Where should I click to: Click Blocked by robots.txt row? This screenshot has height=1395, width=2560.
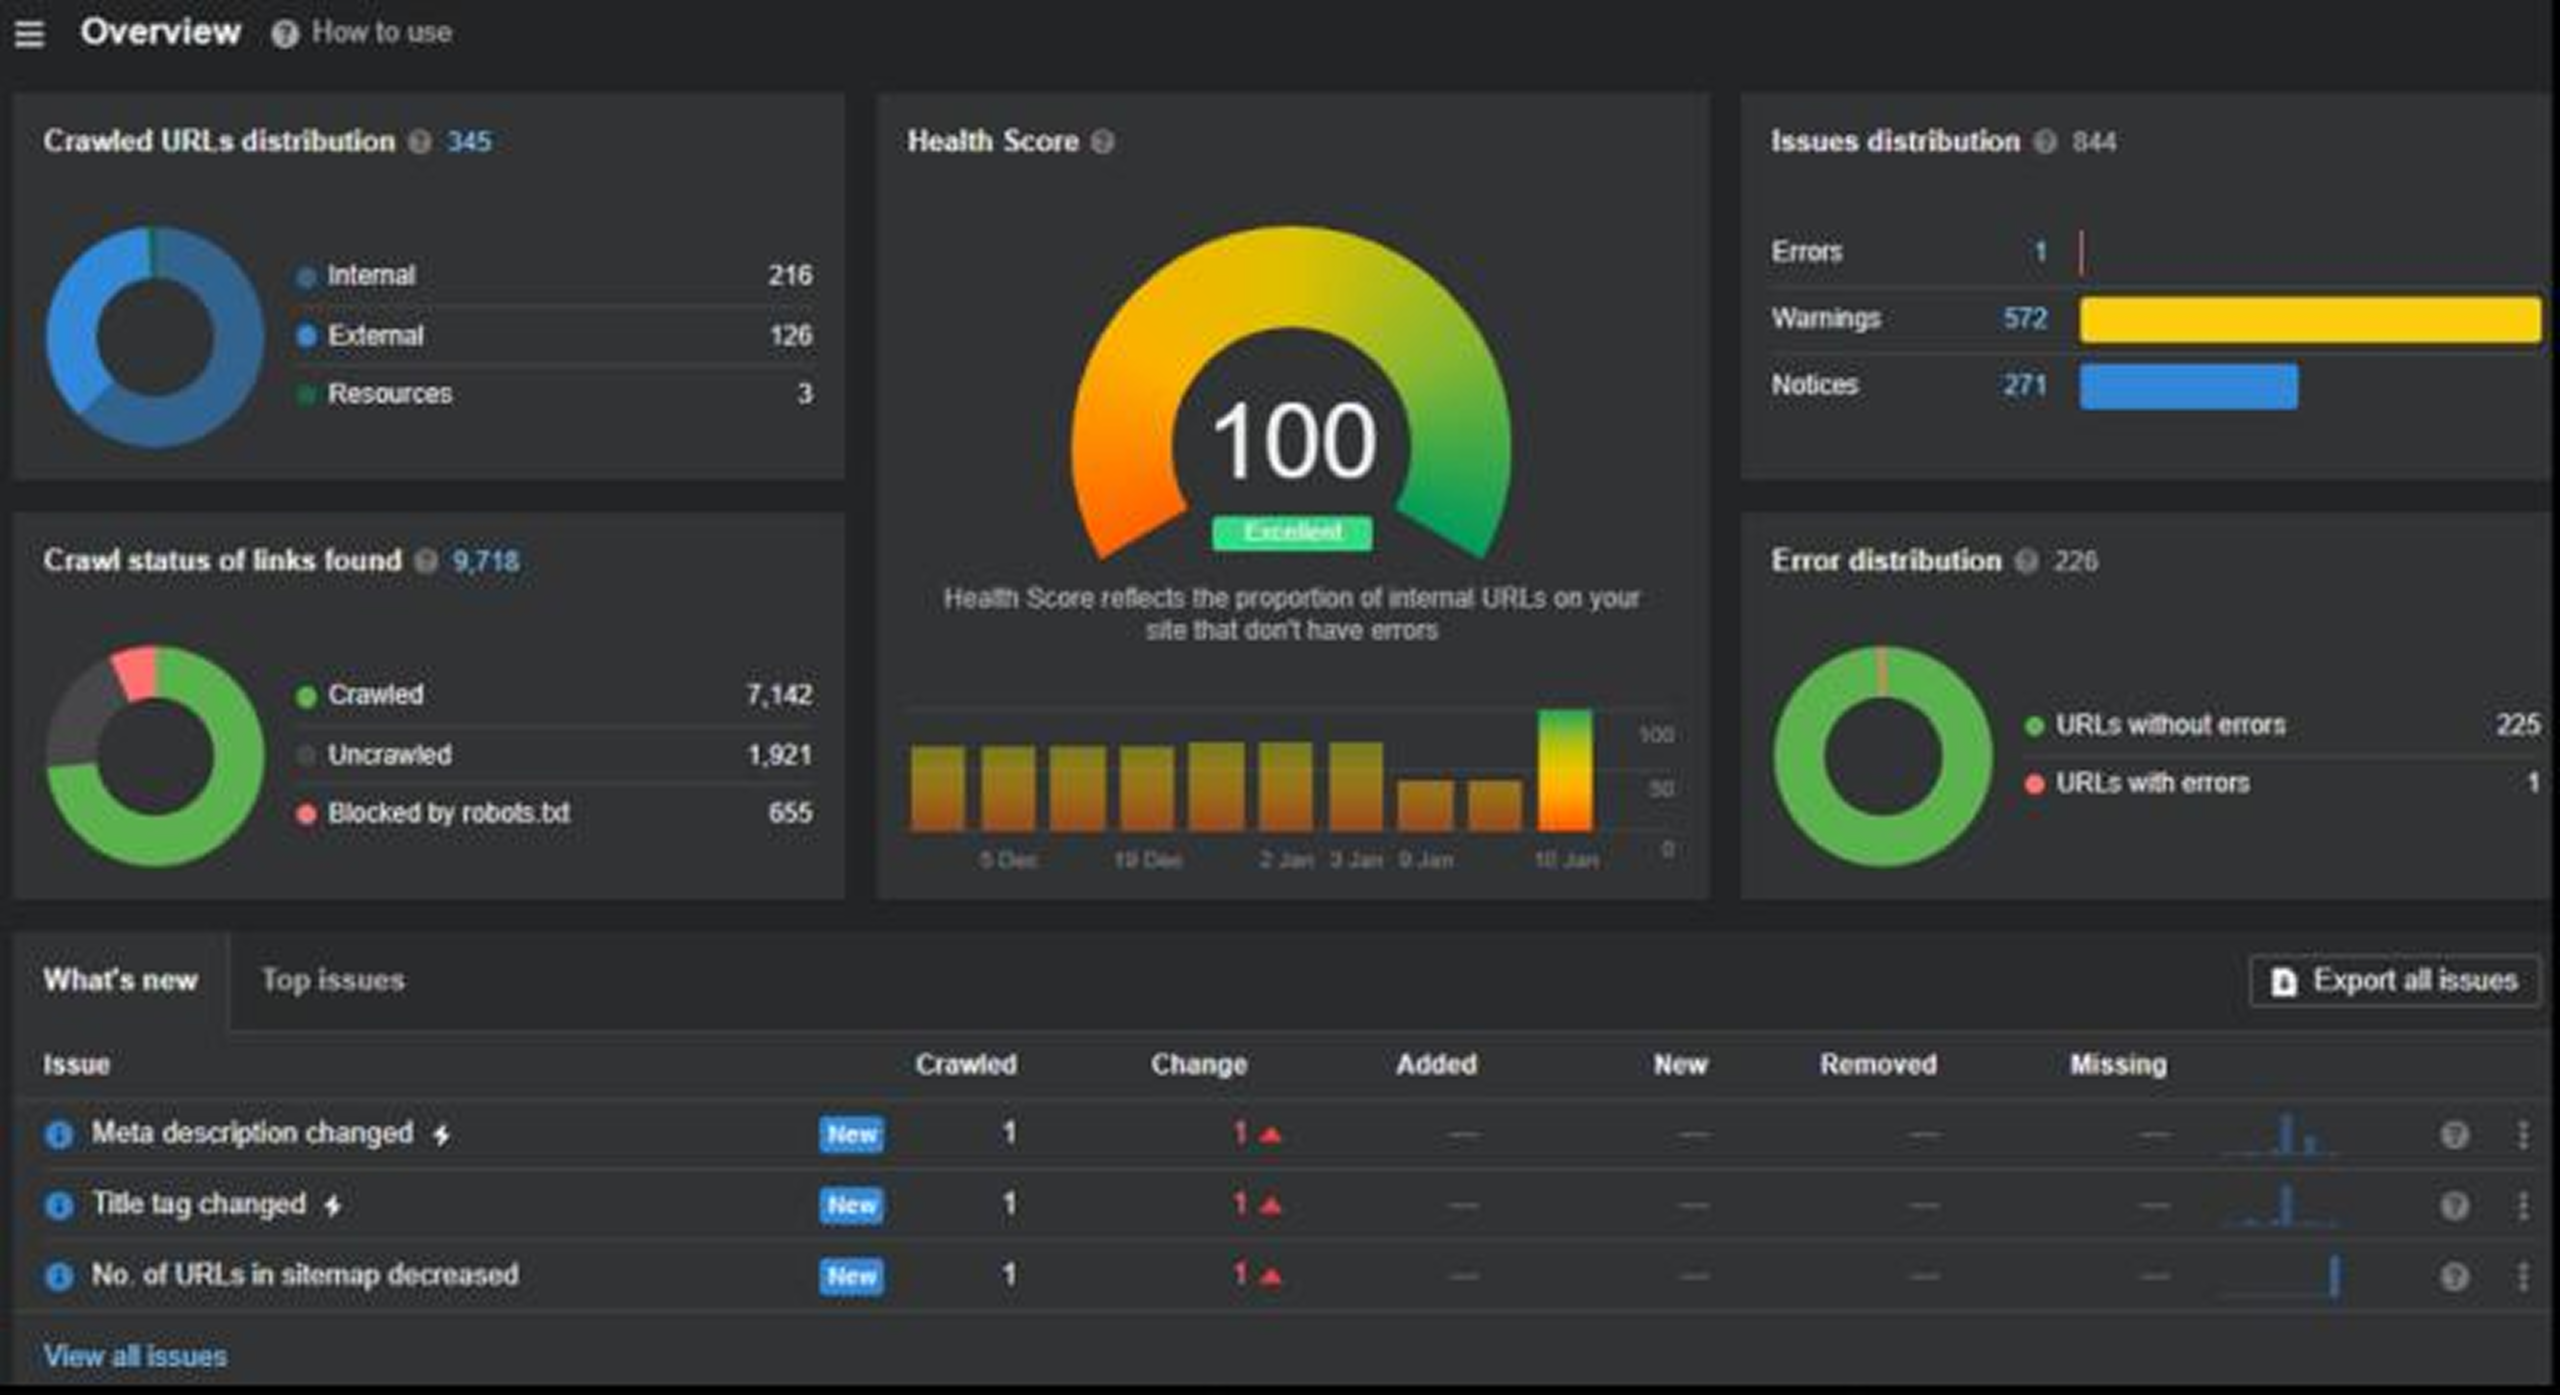point(555,813)
